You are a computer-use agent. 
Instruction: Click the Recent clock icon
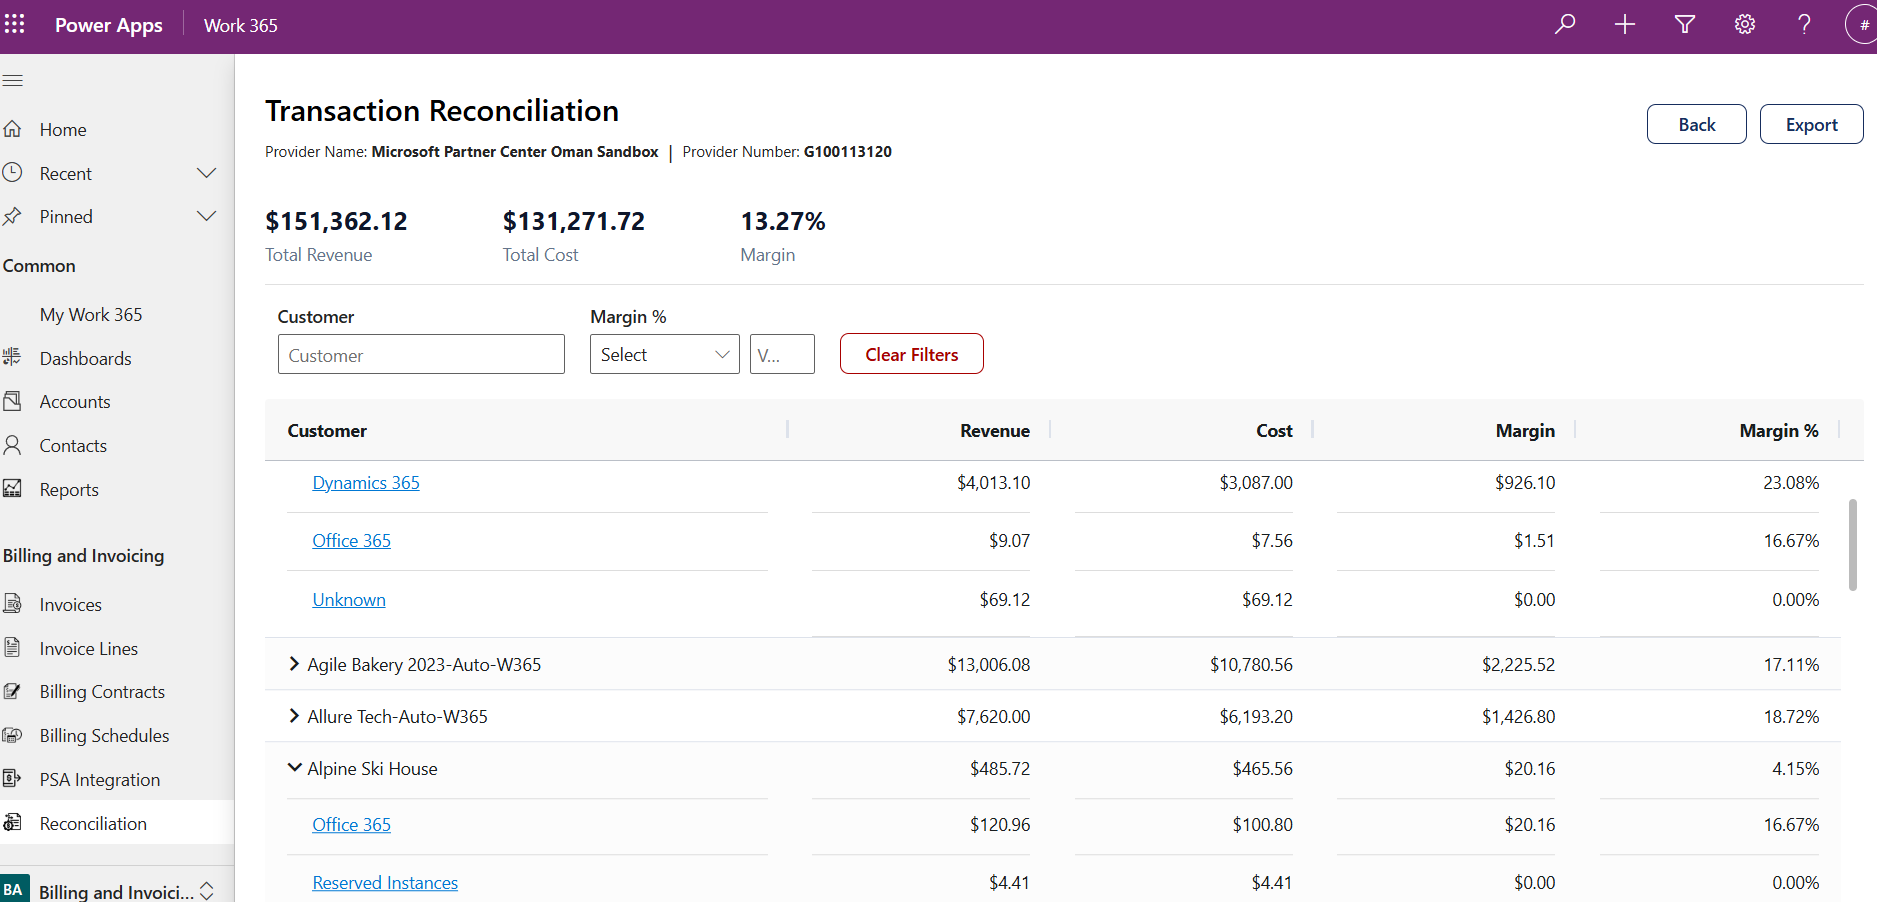13,173
